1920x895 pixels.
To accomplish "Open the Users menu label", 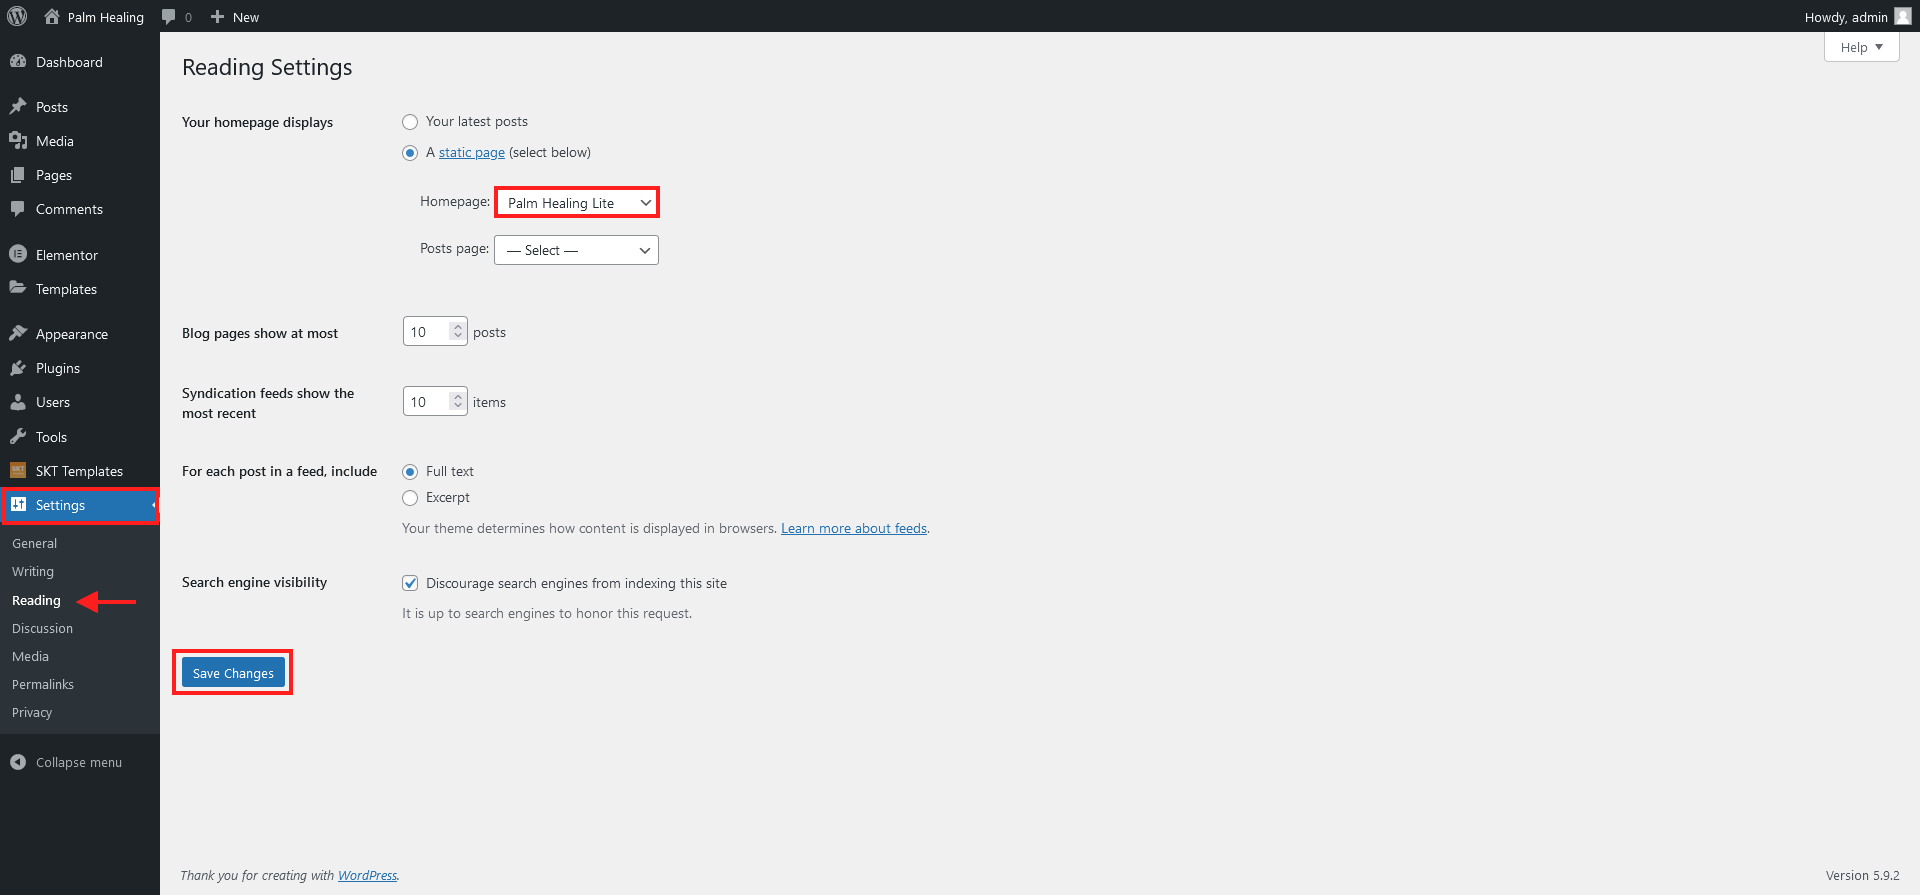I will (x=53, y=402).
